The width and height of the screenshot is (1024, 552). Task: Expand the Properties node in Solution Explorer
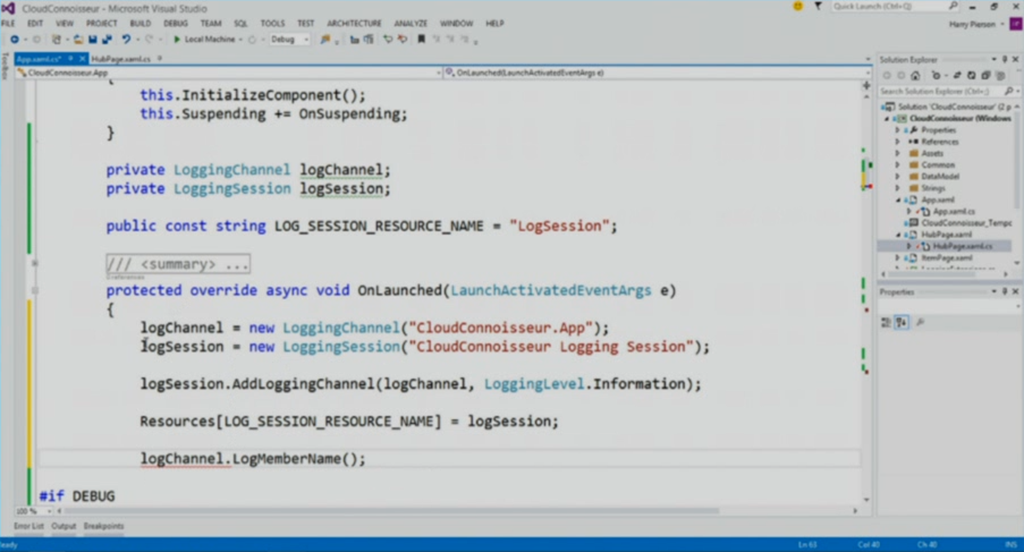tap(897, 130)
